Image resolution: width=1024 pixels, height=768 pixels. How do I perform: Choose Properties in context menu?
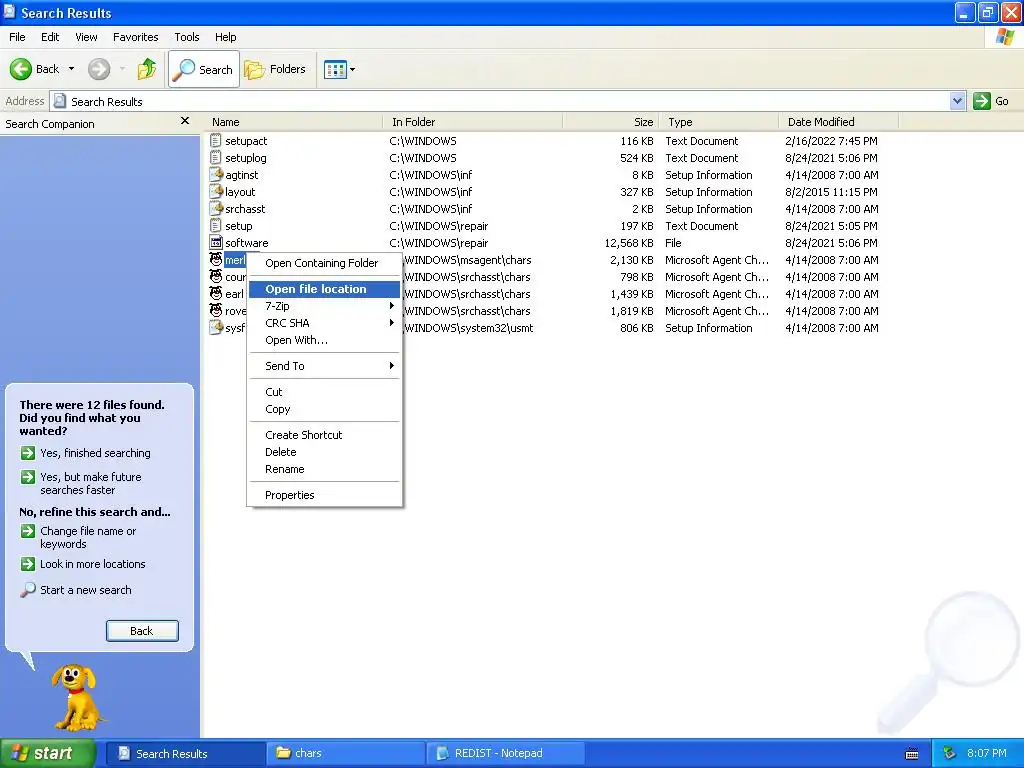[324, 495]
